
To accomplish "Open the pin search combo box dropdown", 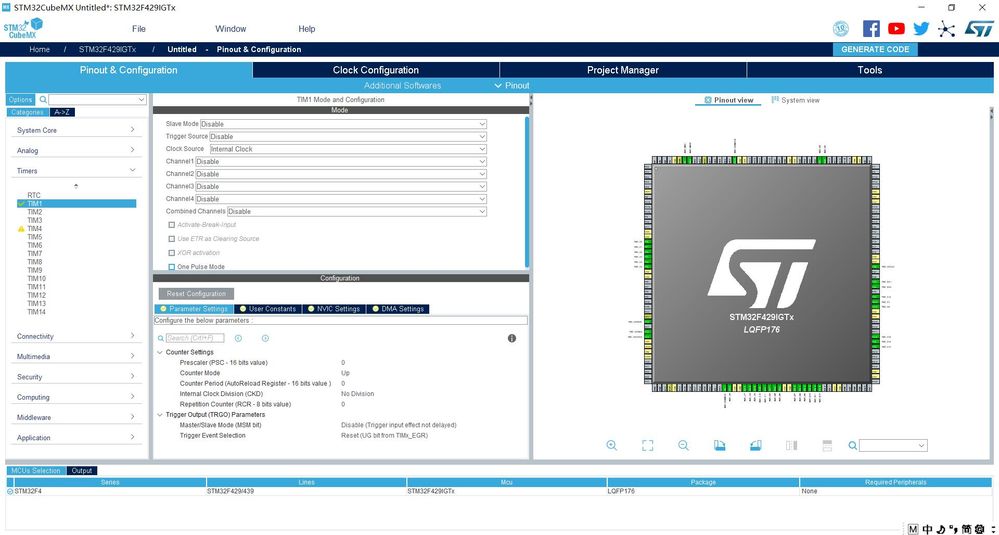I will tap(921, 446).
